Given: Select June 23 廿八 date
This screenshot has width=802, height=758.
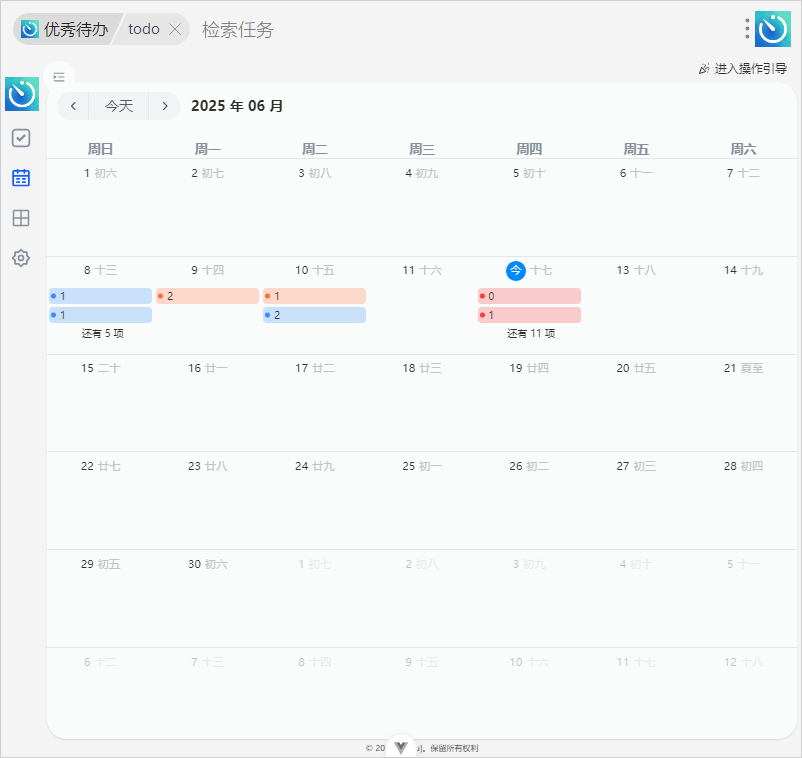Looking at the screenshot, I should 208,466.
